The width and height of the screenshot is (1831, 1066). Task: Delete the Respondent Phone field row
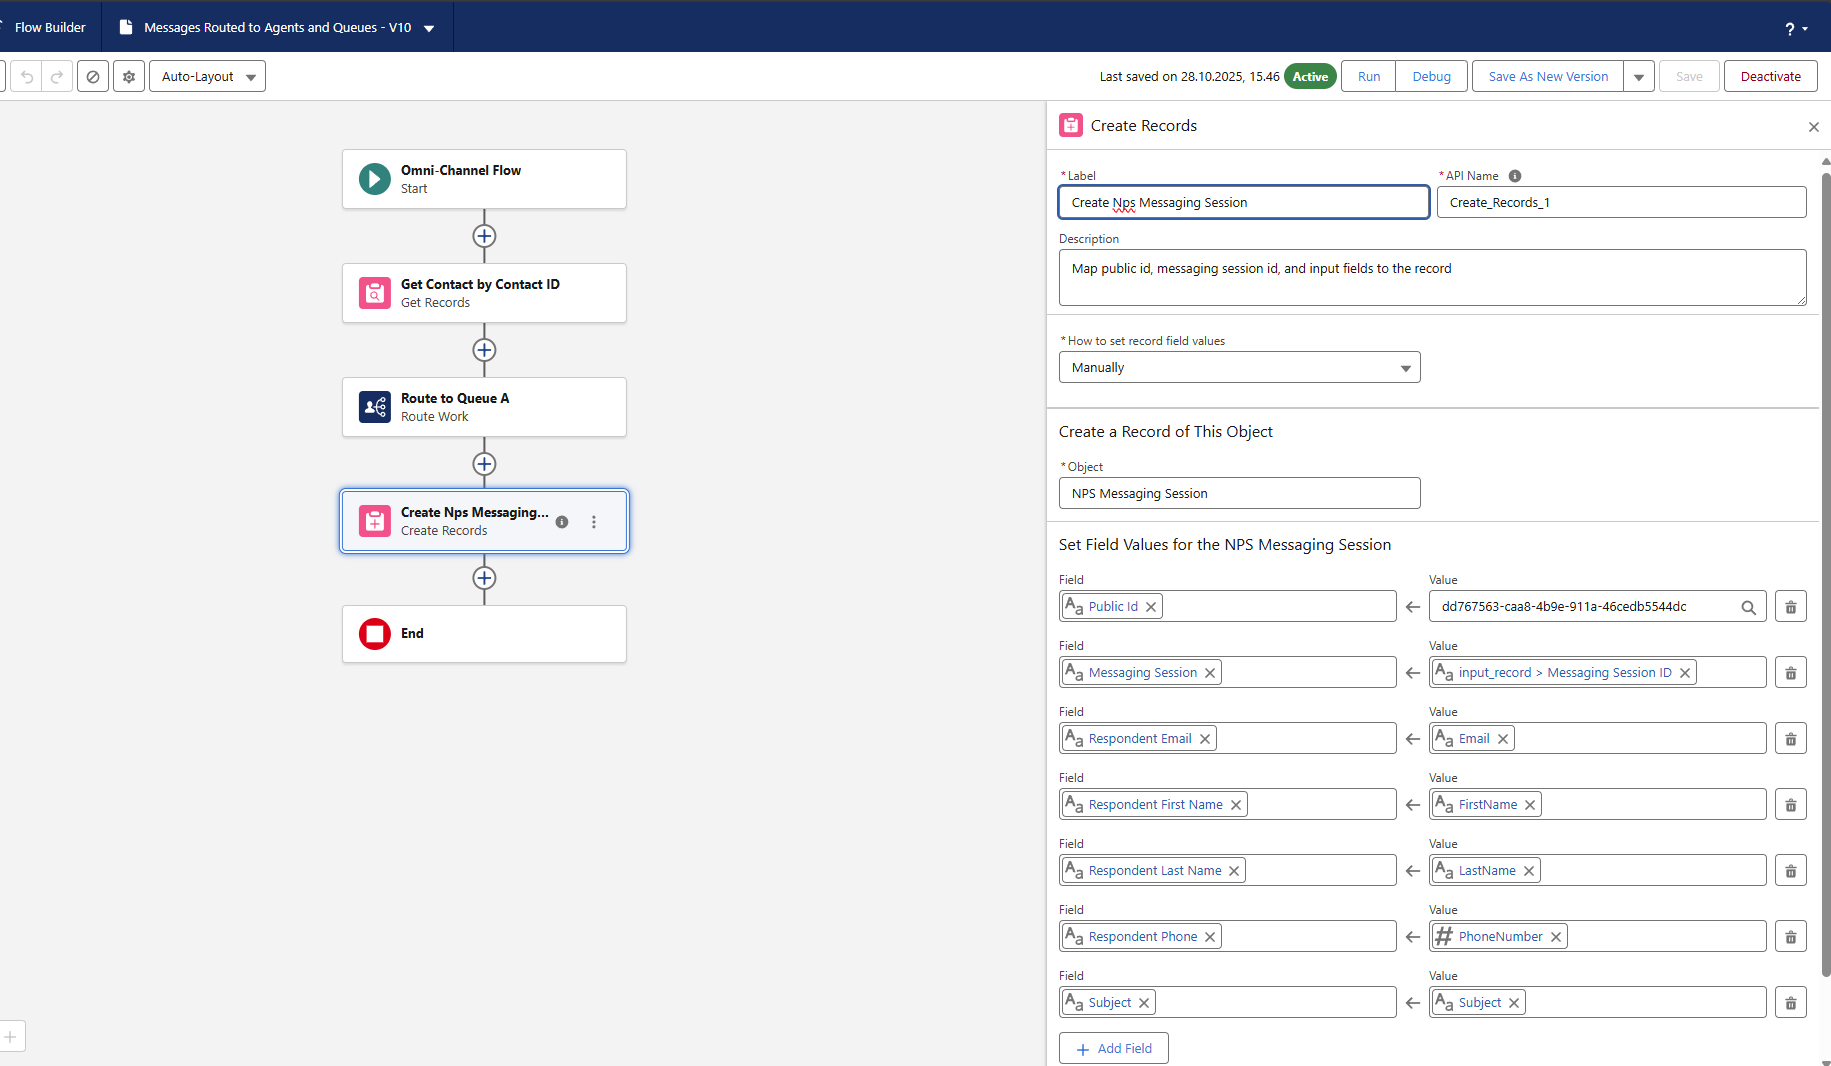click(x=1790, y=937)
